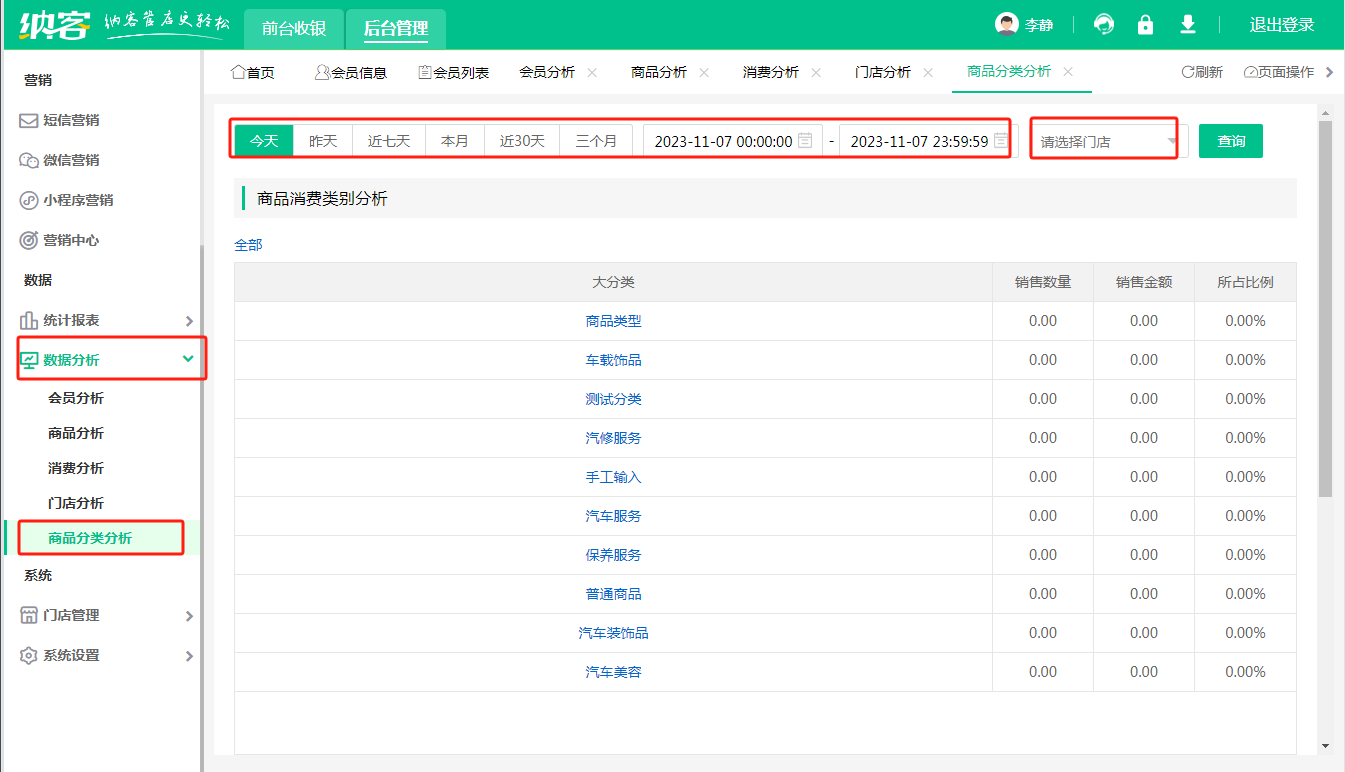1345x772 pixels.
Task: Click the 查询 search button
Action: [1231, 141]
